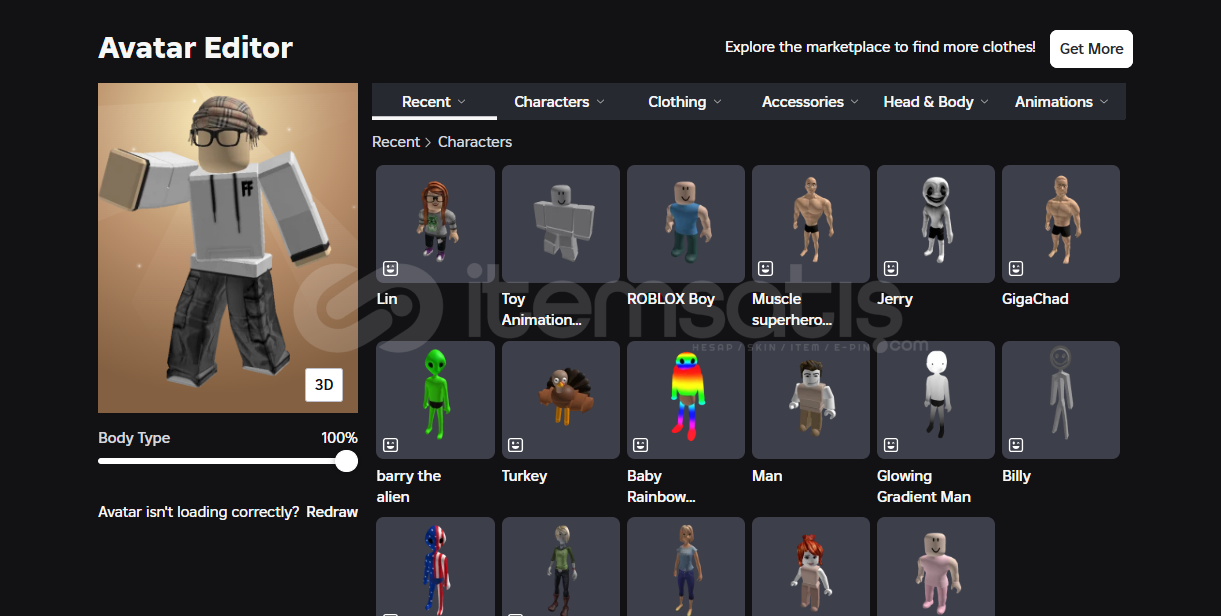Select the Lin character thumbnail

click(x=435, y=224)
